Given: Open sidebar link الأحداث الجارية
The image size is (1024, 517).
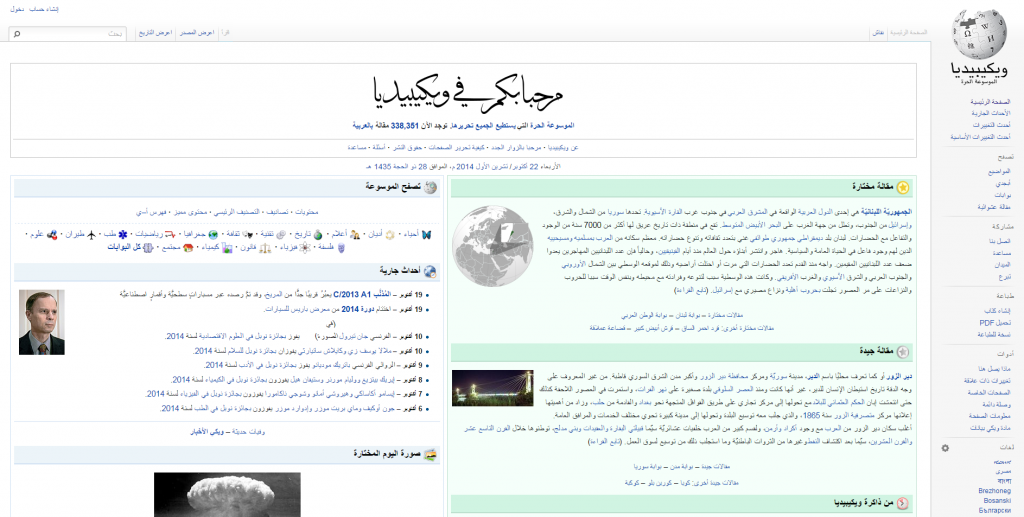Looking at the screenshot, I should pyautogui.click(x=991, y=114).
